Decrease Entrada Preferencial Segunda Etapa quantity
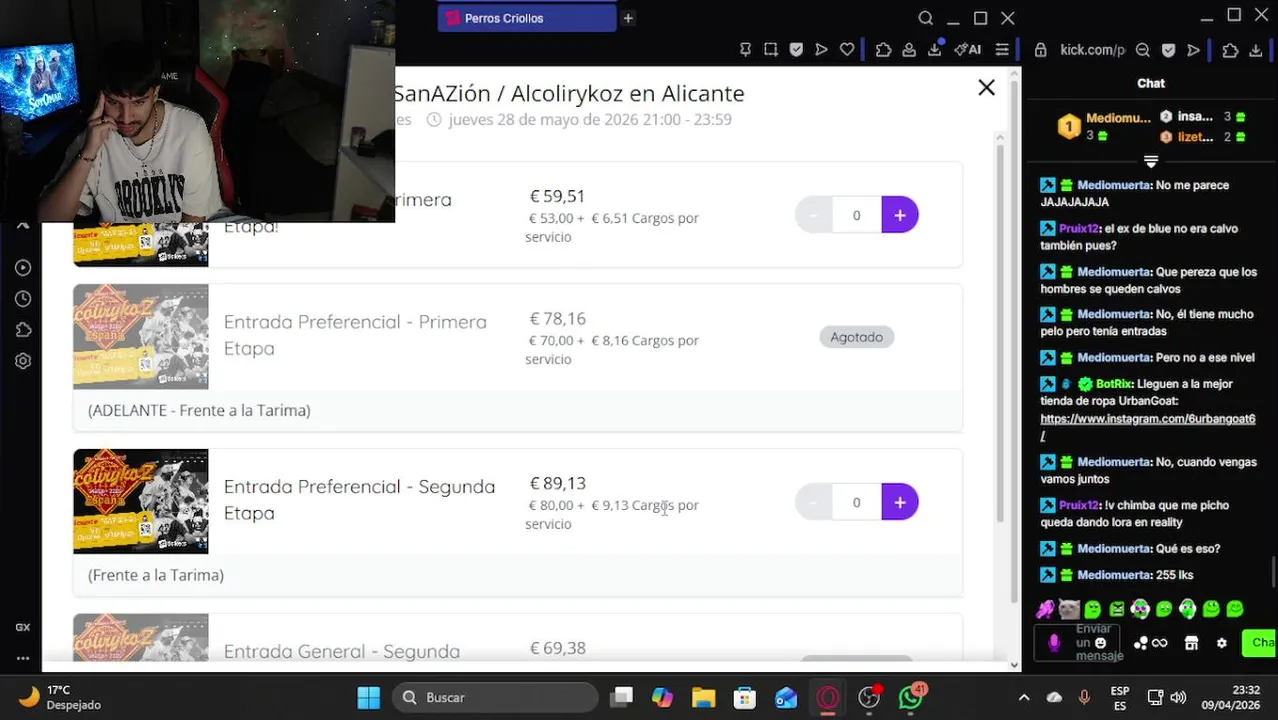1278x720 pixels. click(813, 502)
